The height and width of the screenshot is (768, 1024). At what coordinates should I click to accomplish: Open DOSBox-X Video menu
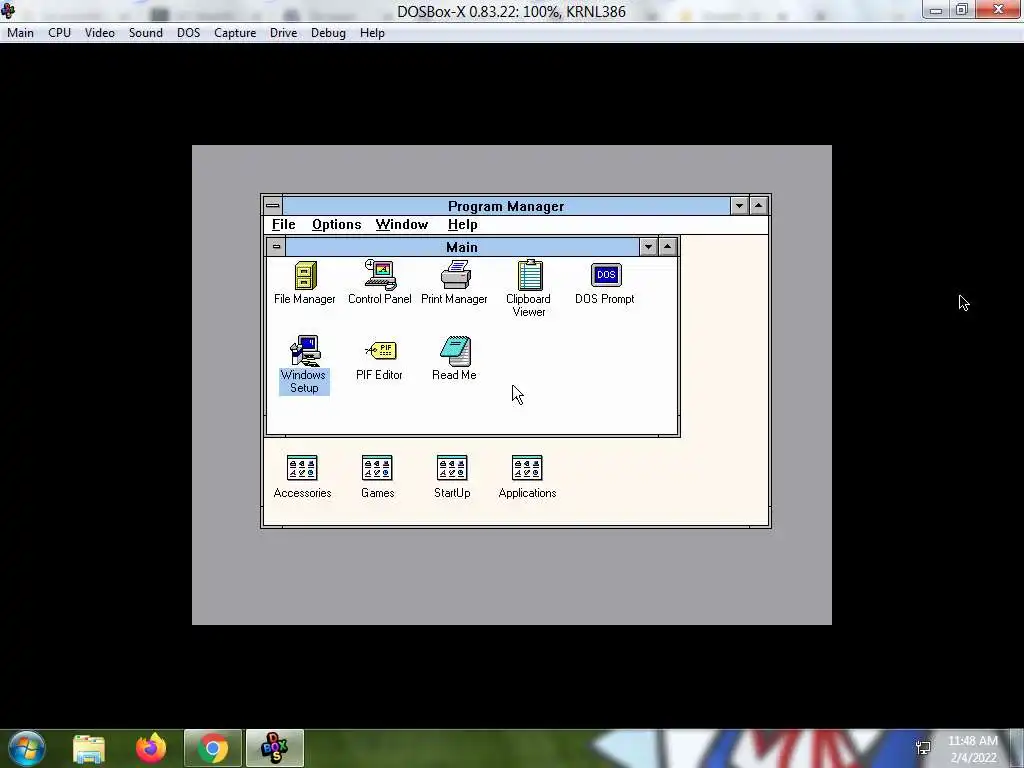tap(100, 33)
